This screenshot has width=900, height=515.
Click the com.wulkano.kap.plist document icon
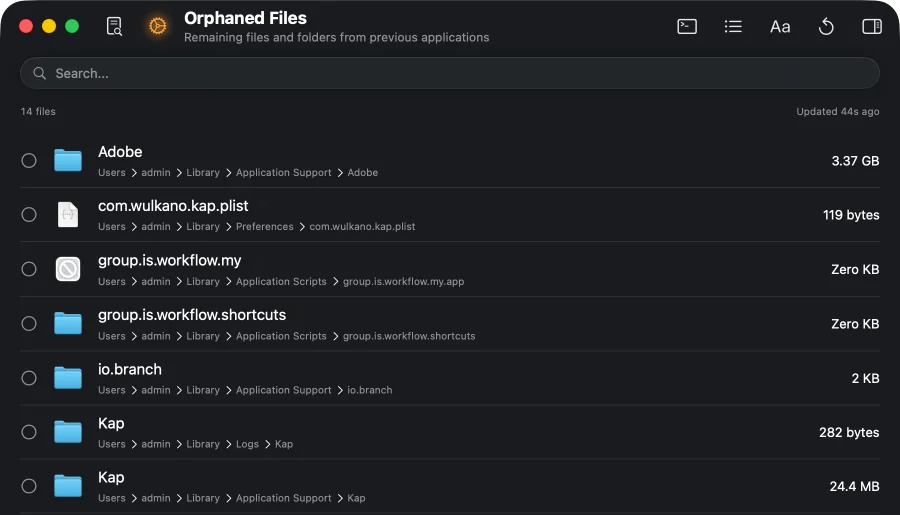[68, 215]
